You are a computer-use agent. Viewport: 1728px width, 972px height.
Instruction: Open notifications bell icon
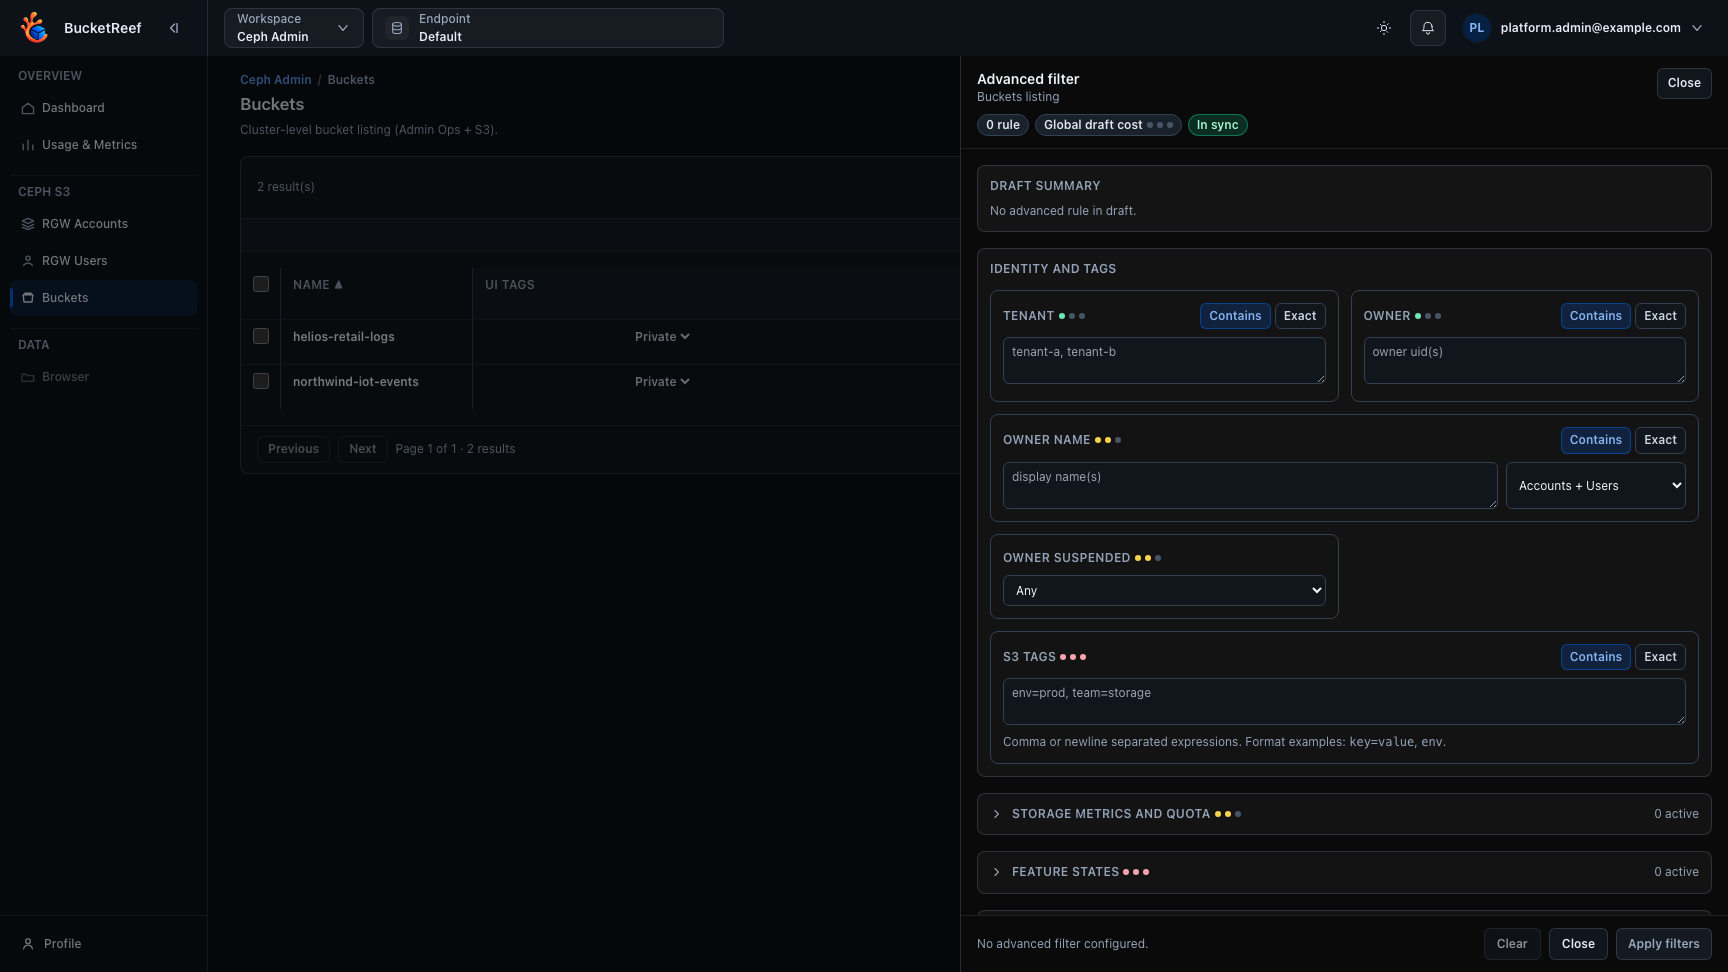click(1428, 28)
